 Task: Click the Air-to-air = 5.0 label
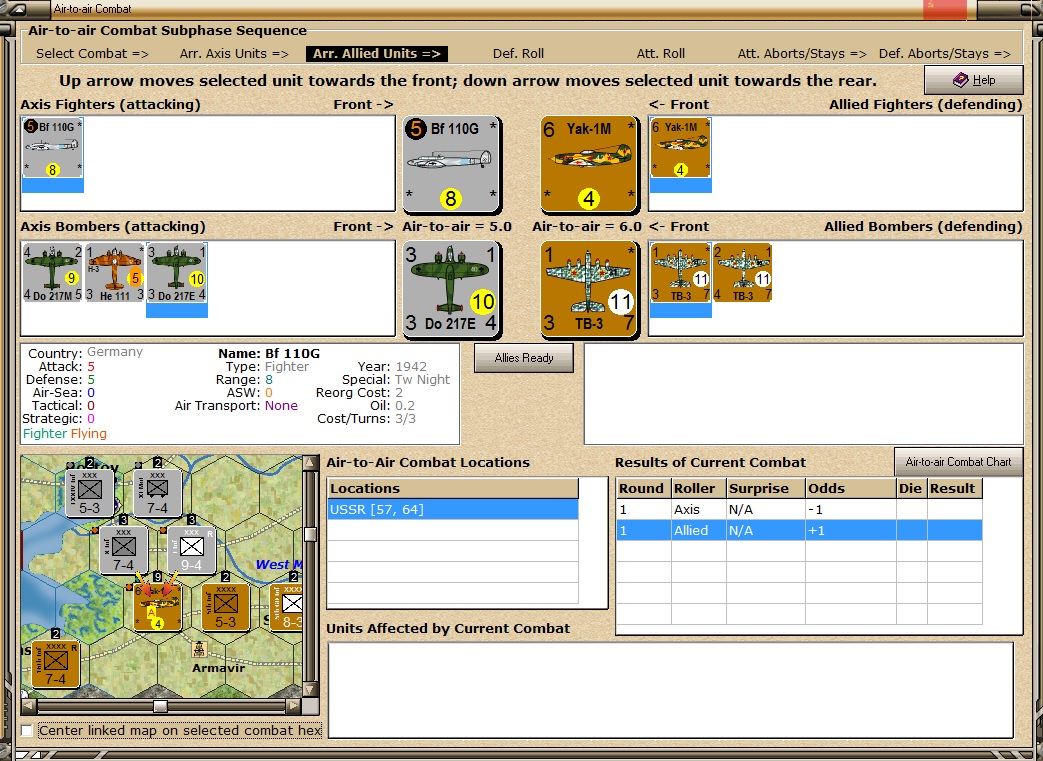[x=457, y=227]
